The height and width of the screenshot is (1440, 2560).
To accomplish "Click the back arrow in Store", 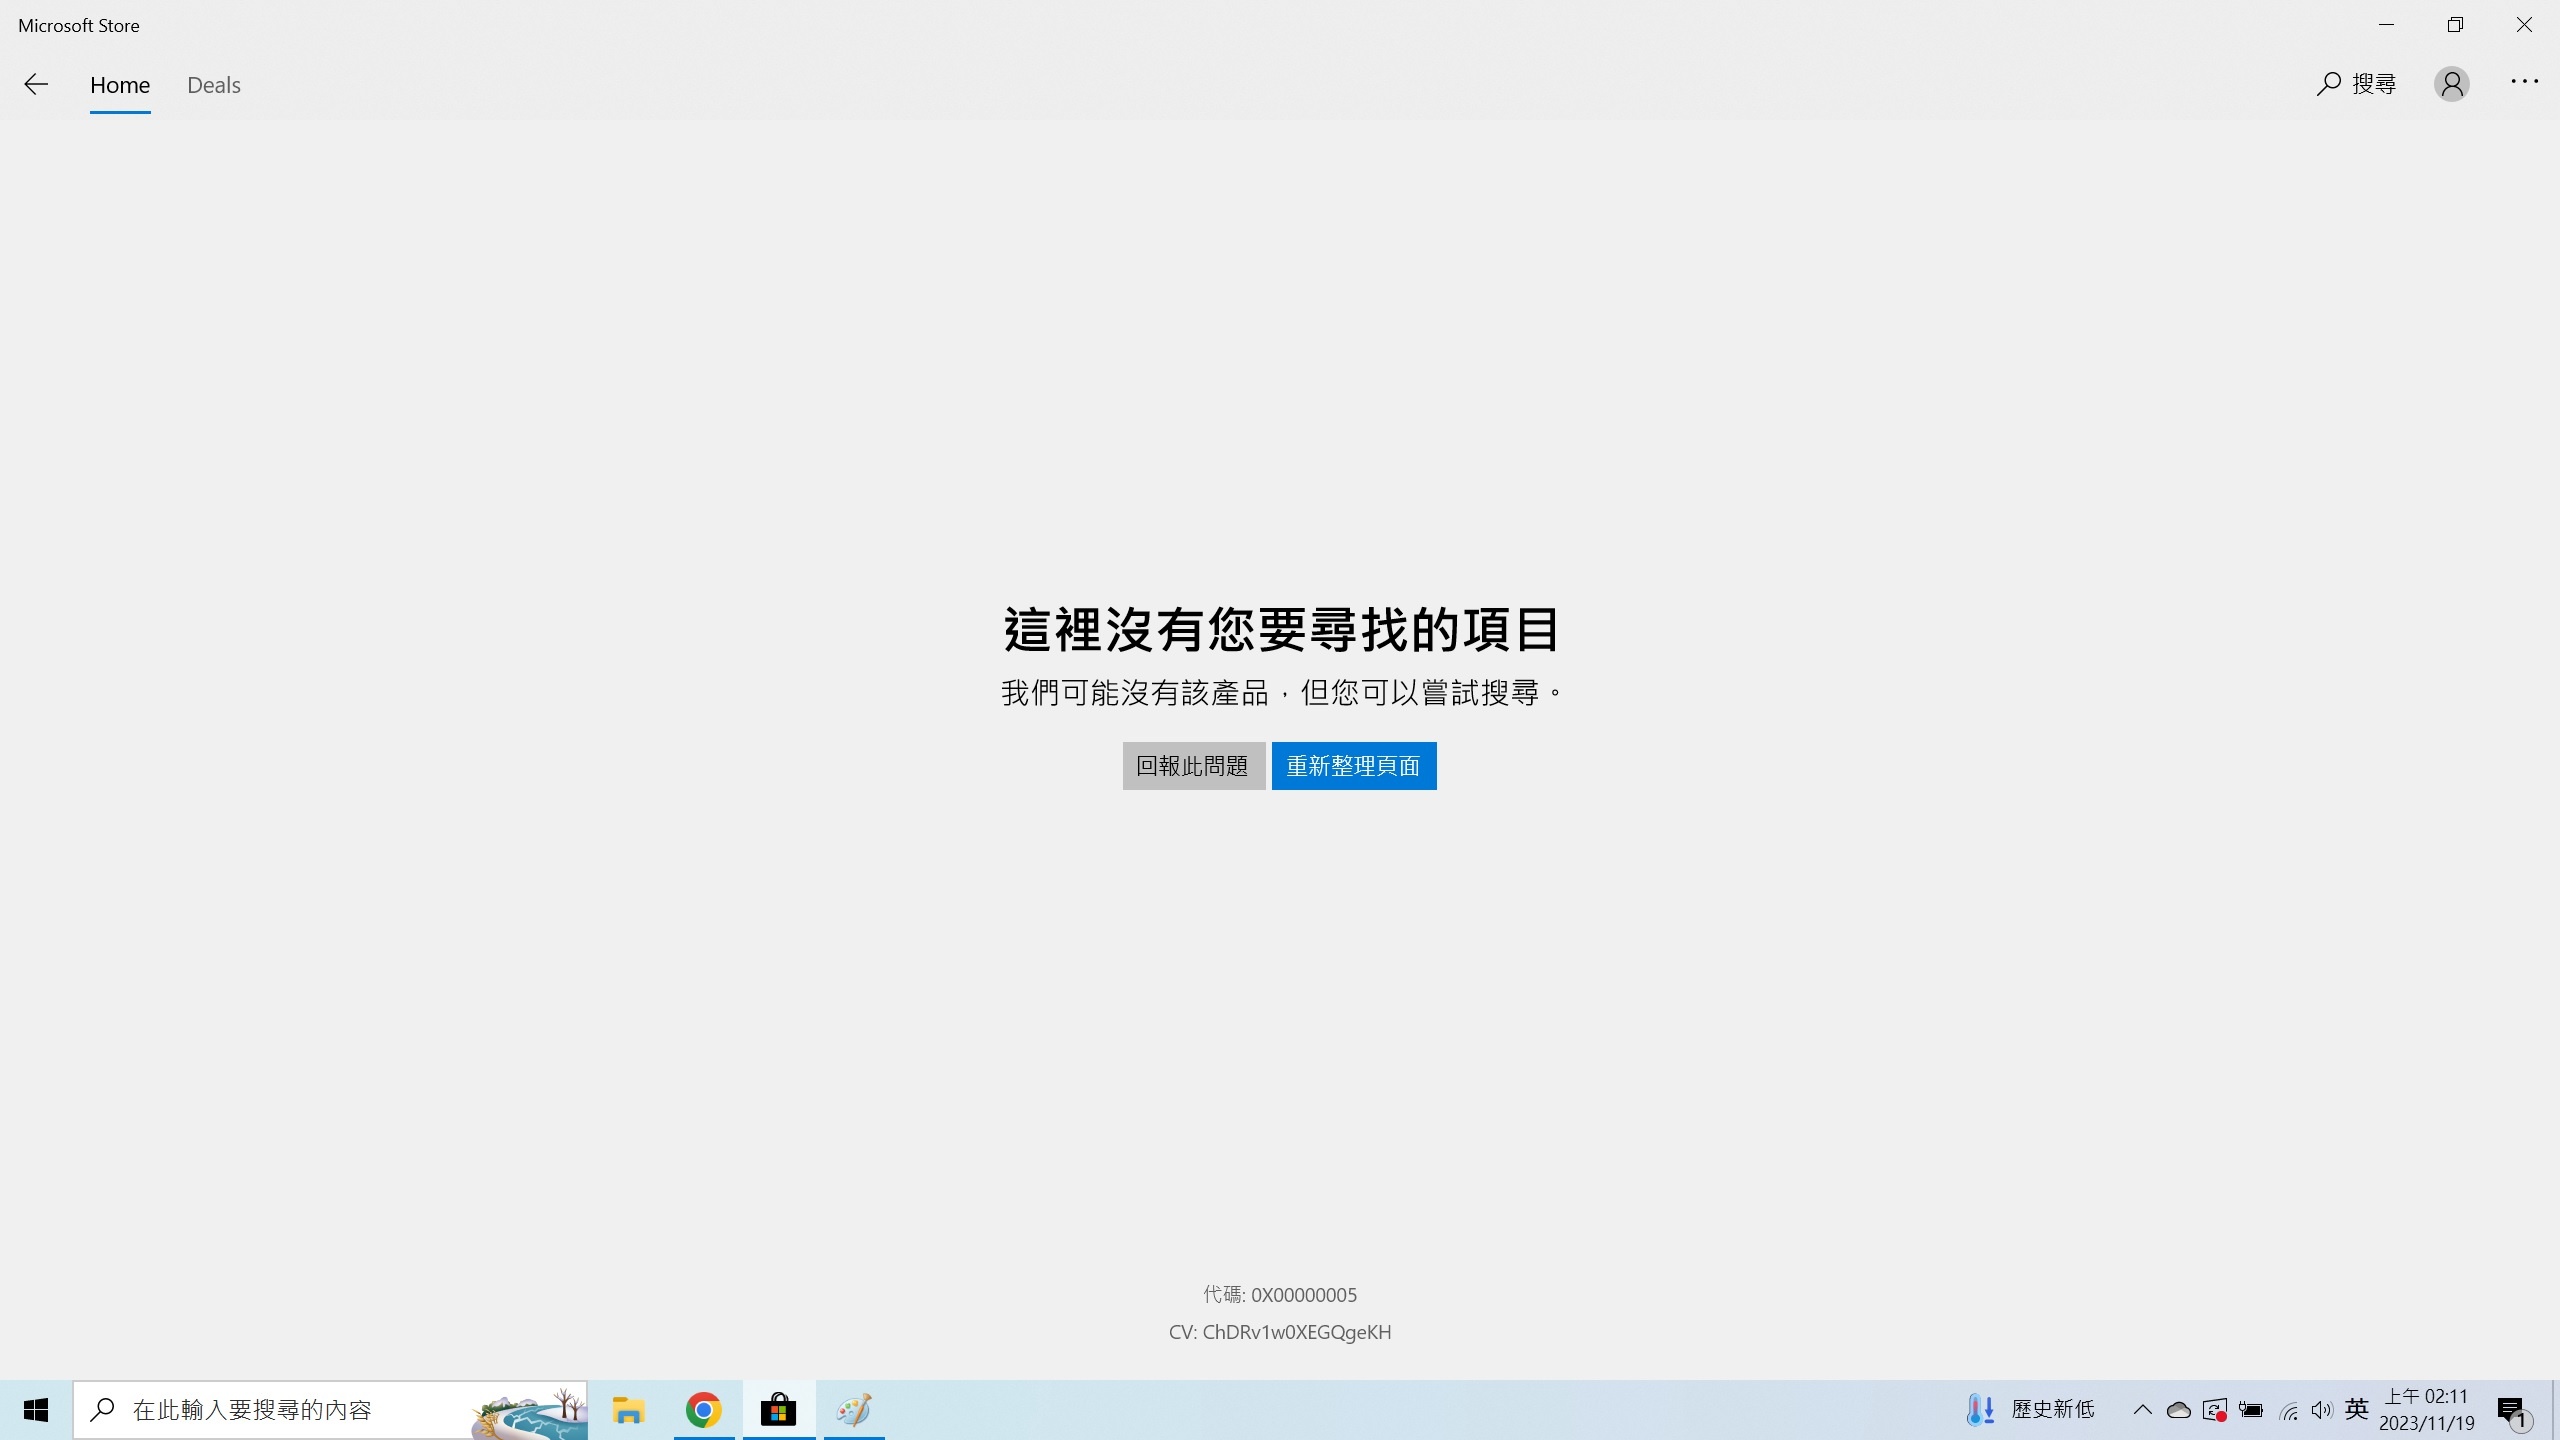I will [x=36, y=85].
